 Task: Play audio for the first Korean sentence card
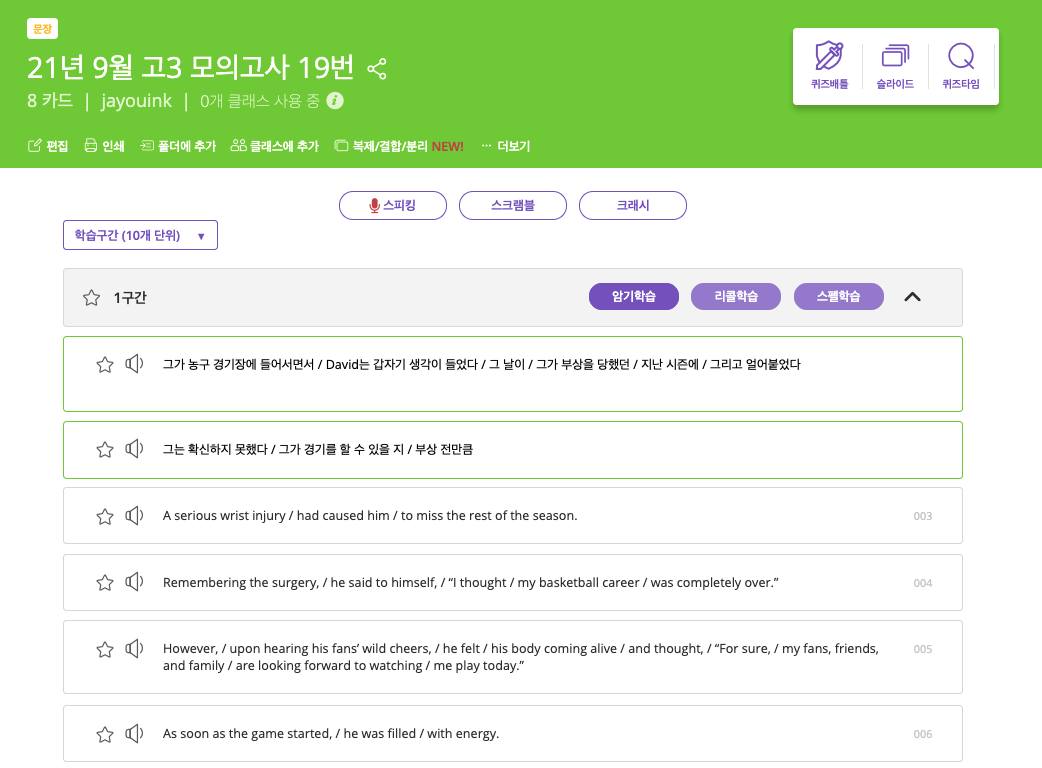134,364
